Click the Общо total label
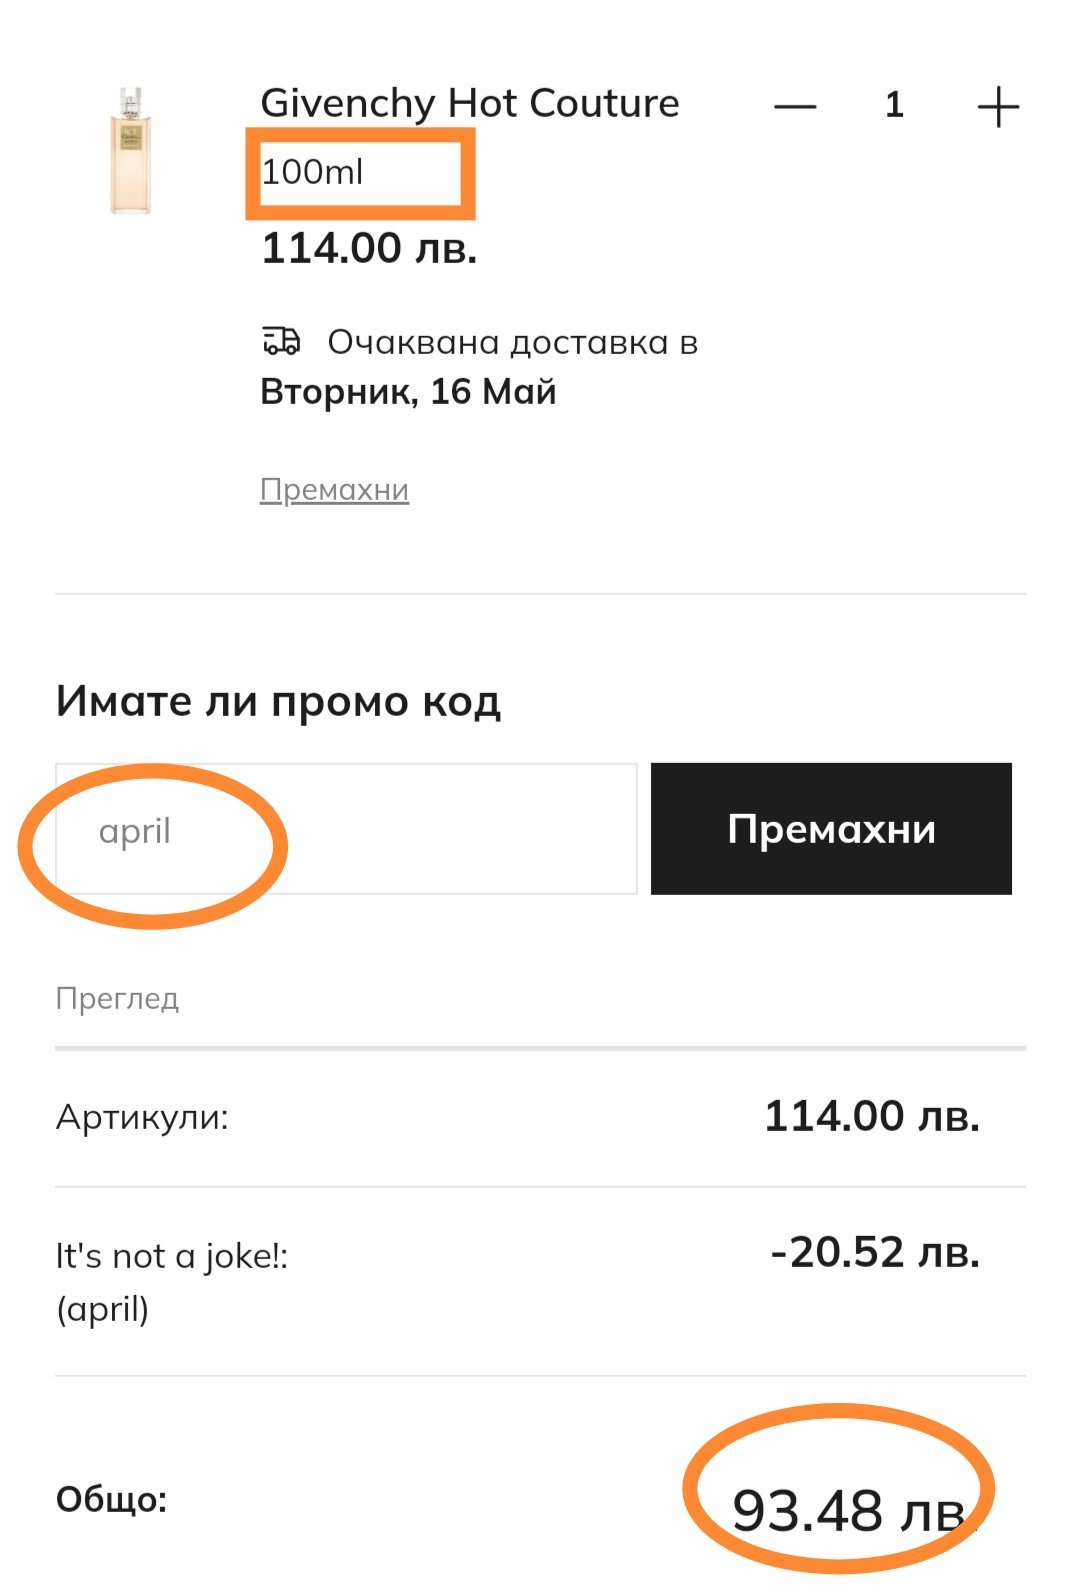The width and height of the screenshot is (1080, 1596). (x=111, y=1499)
